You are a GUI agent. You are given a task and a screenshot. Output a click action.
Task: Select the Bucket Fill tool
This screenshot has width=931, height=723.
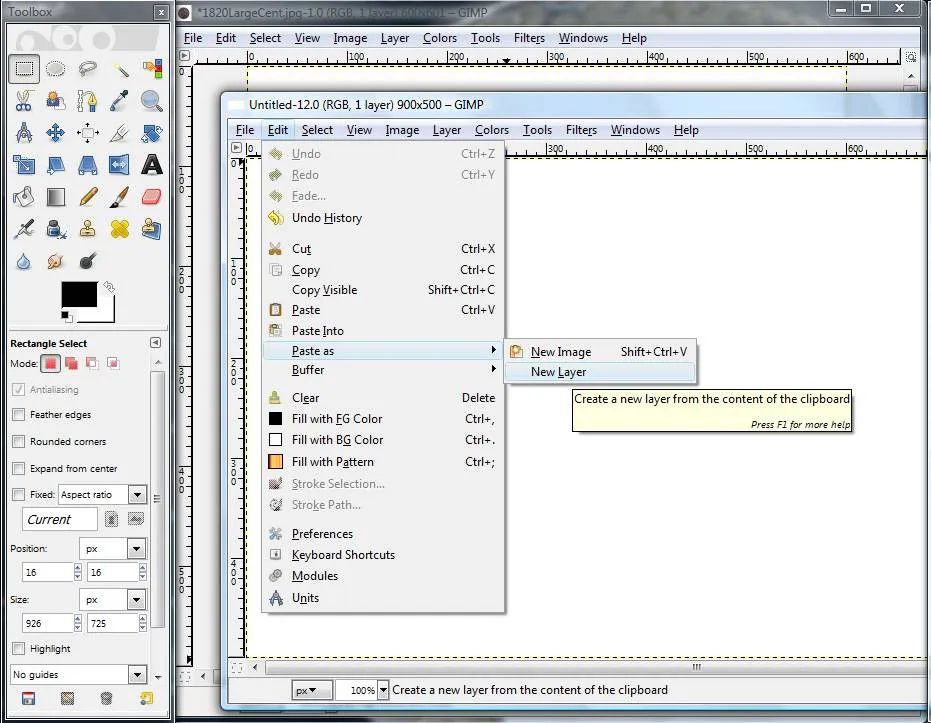pyautogui.click(x=24, y=196)
